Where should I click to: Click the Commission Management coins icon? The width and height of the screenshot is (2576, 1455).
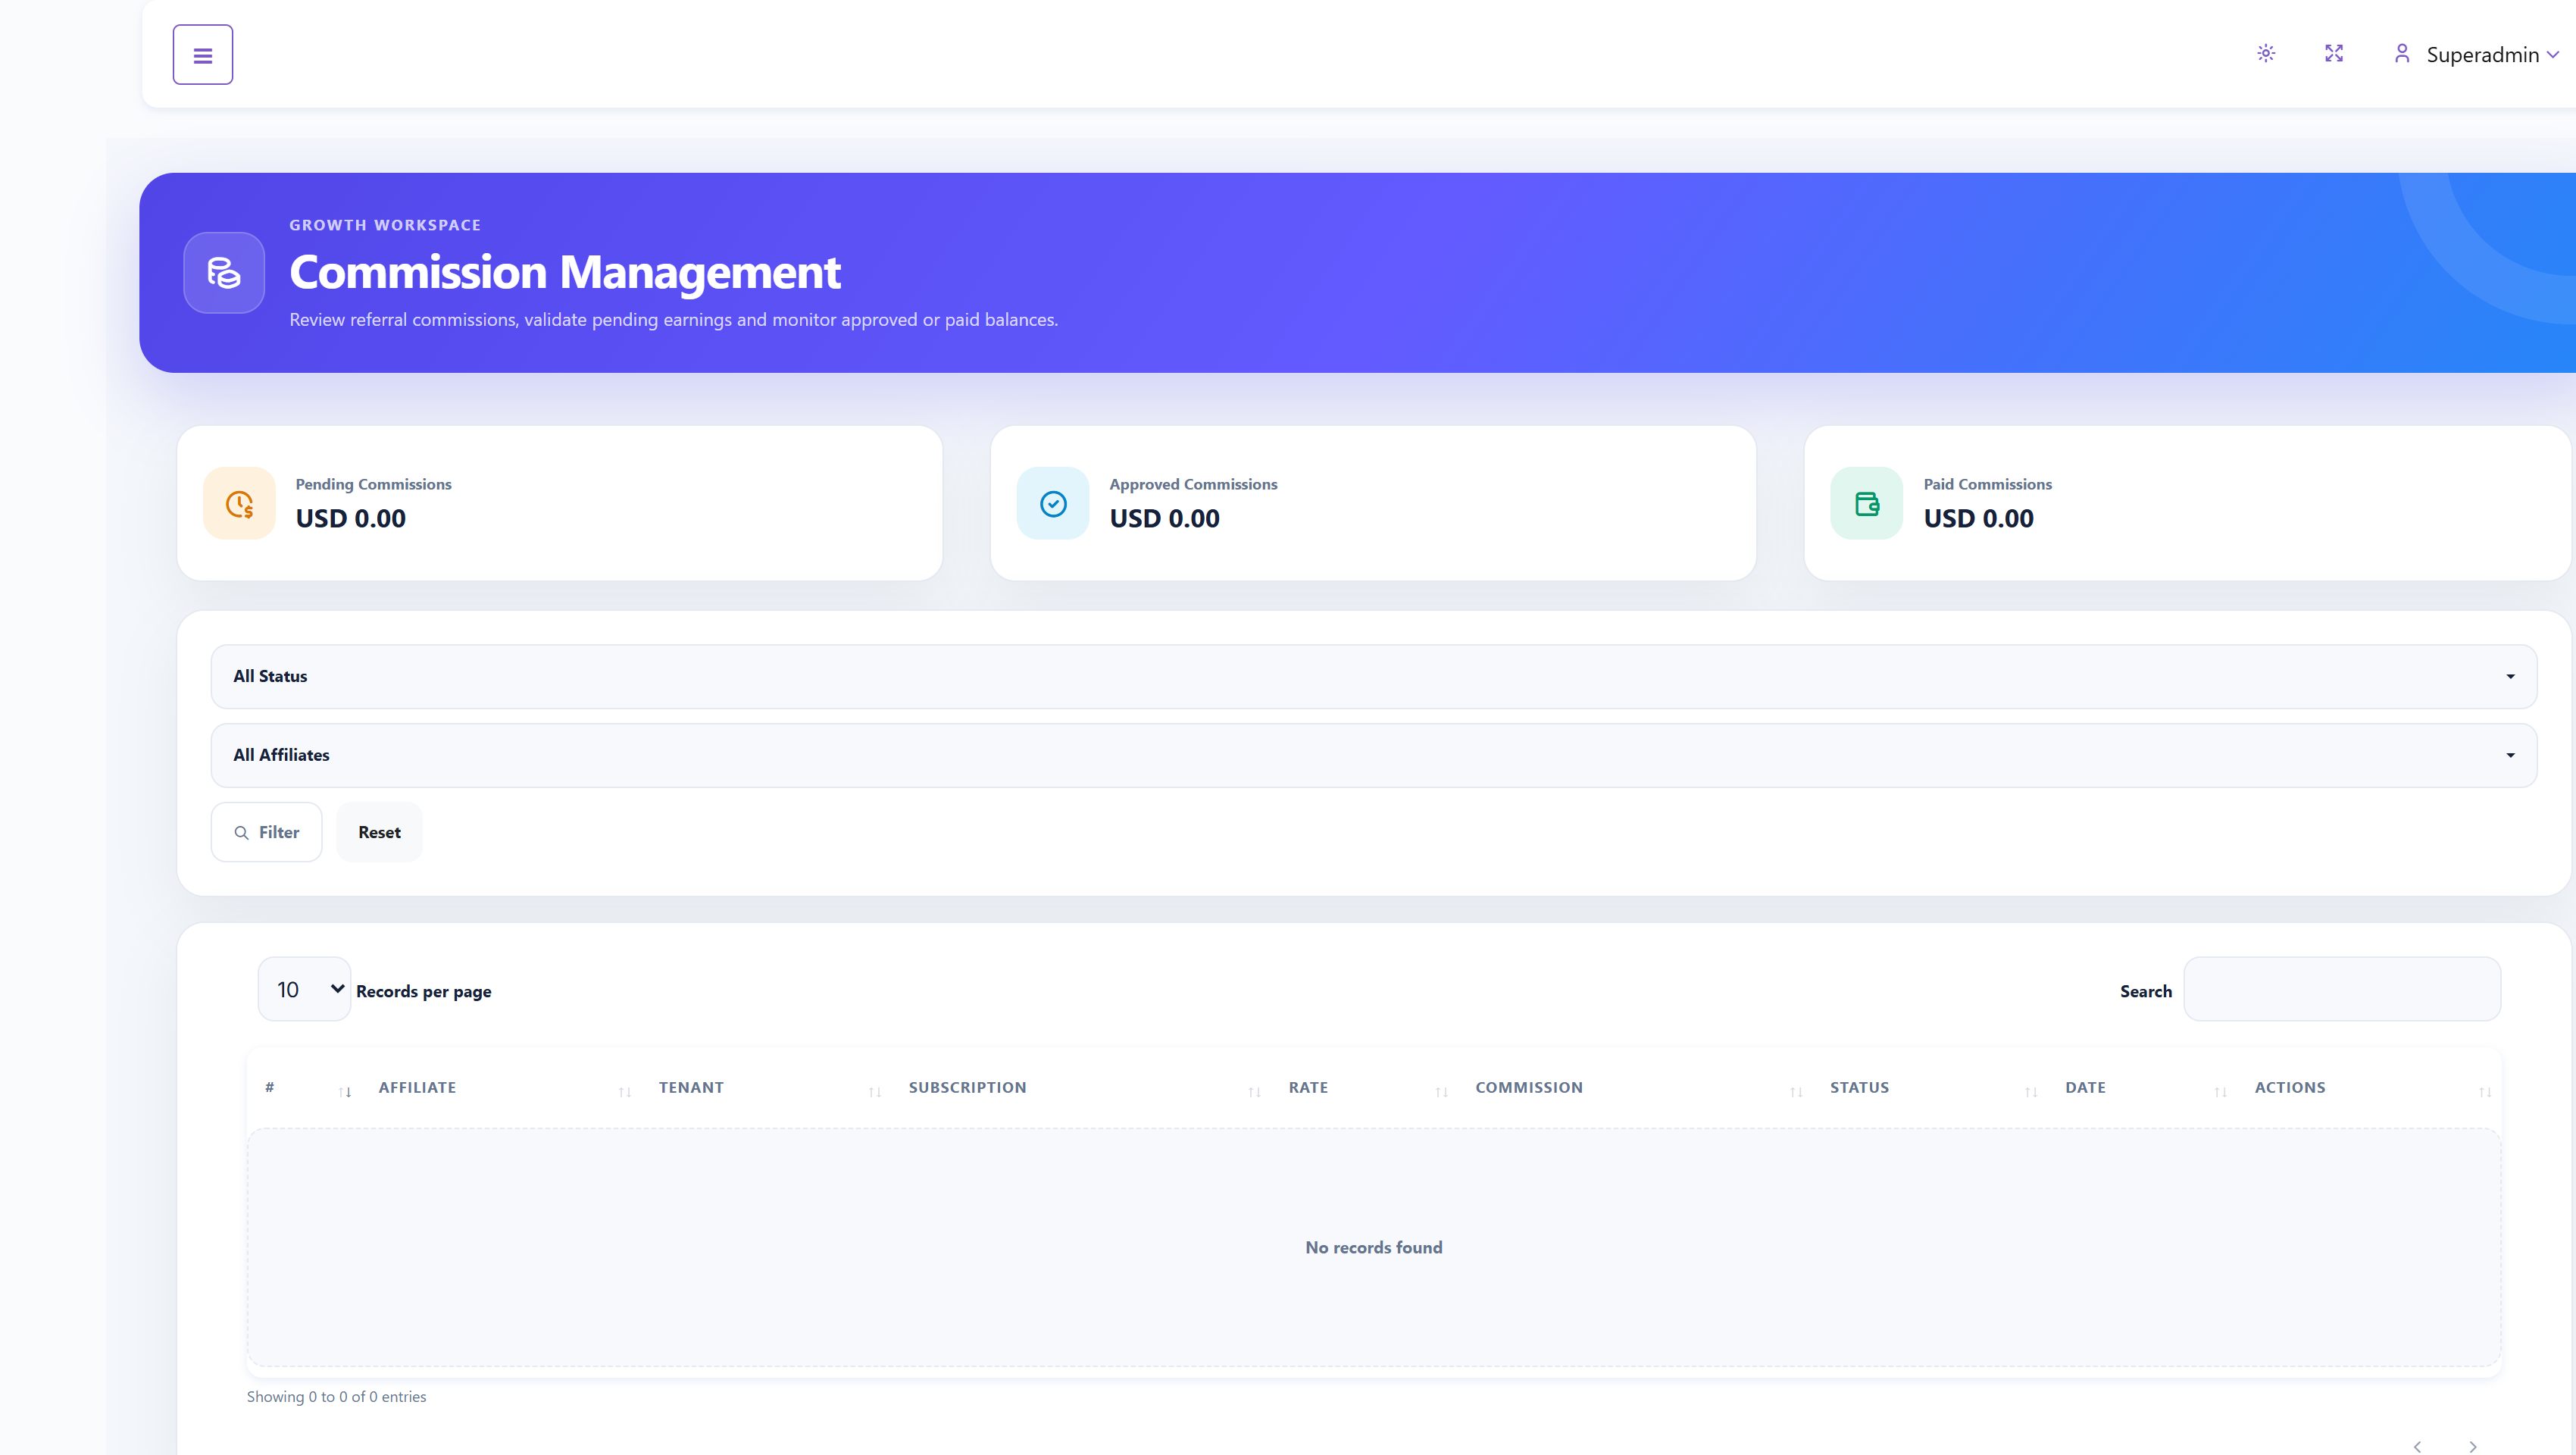pos(224,272)
